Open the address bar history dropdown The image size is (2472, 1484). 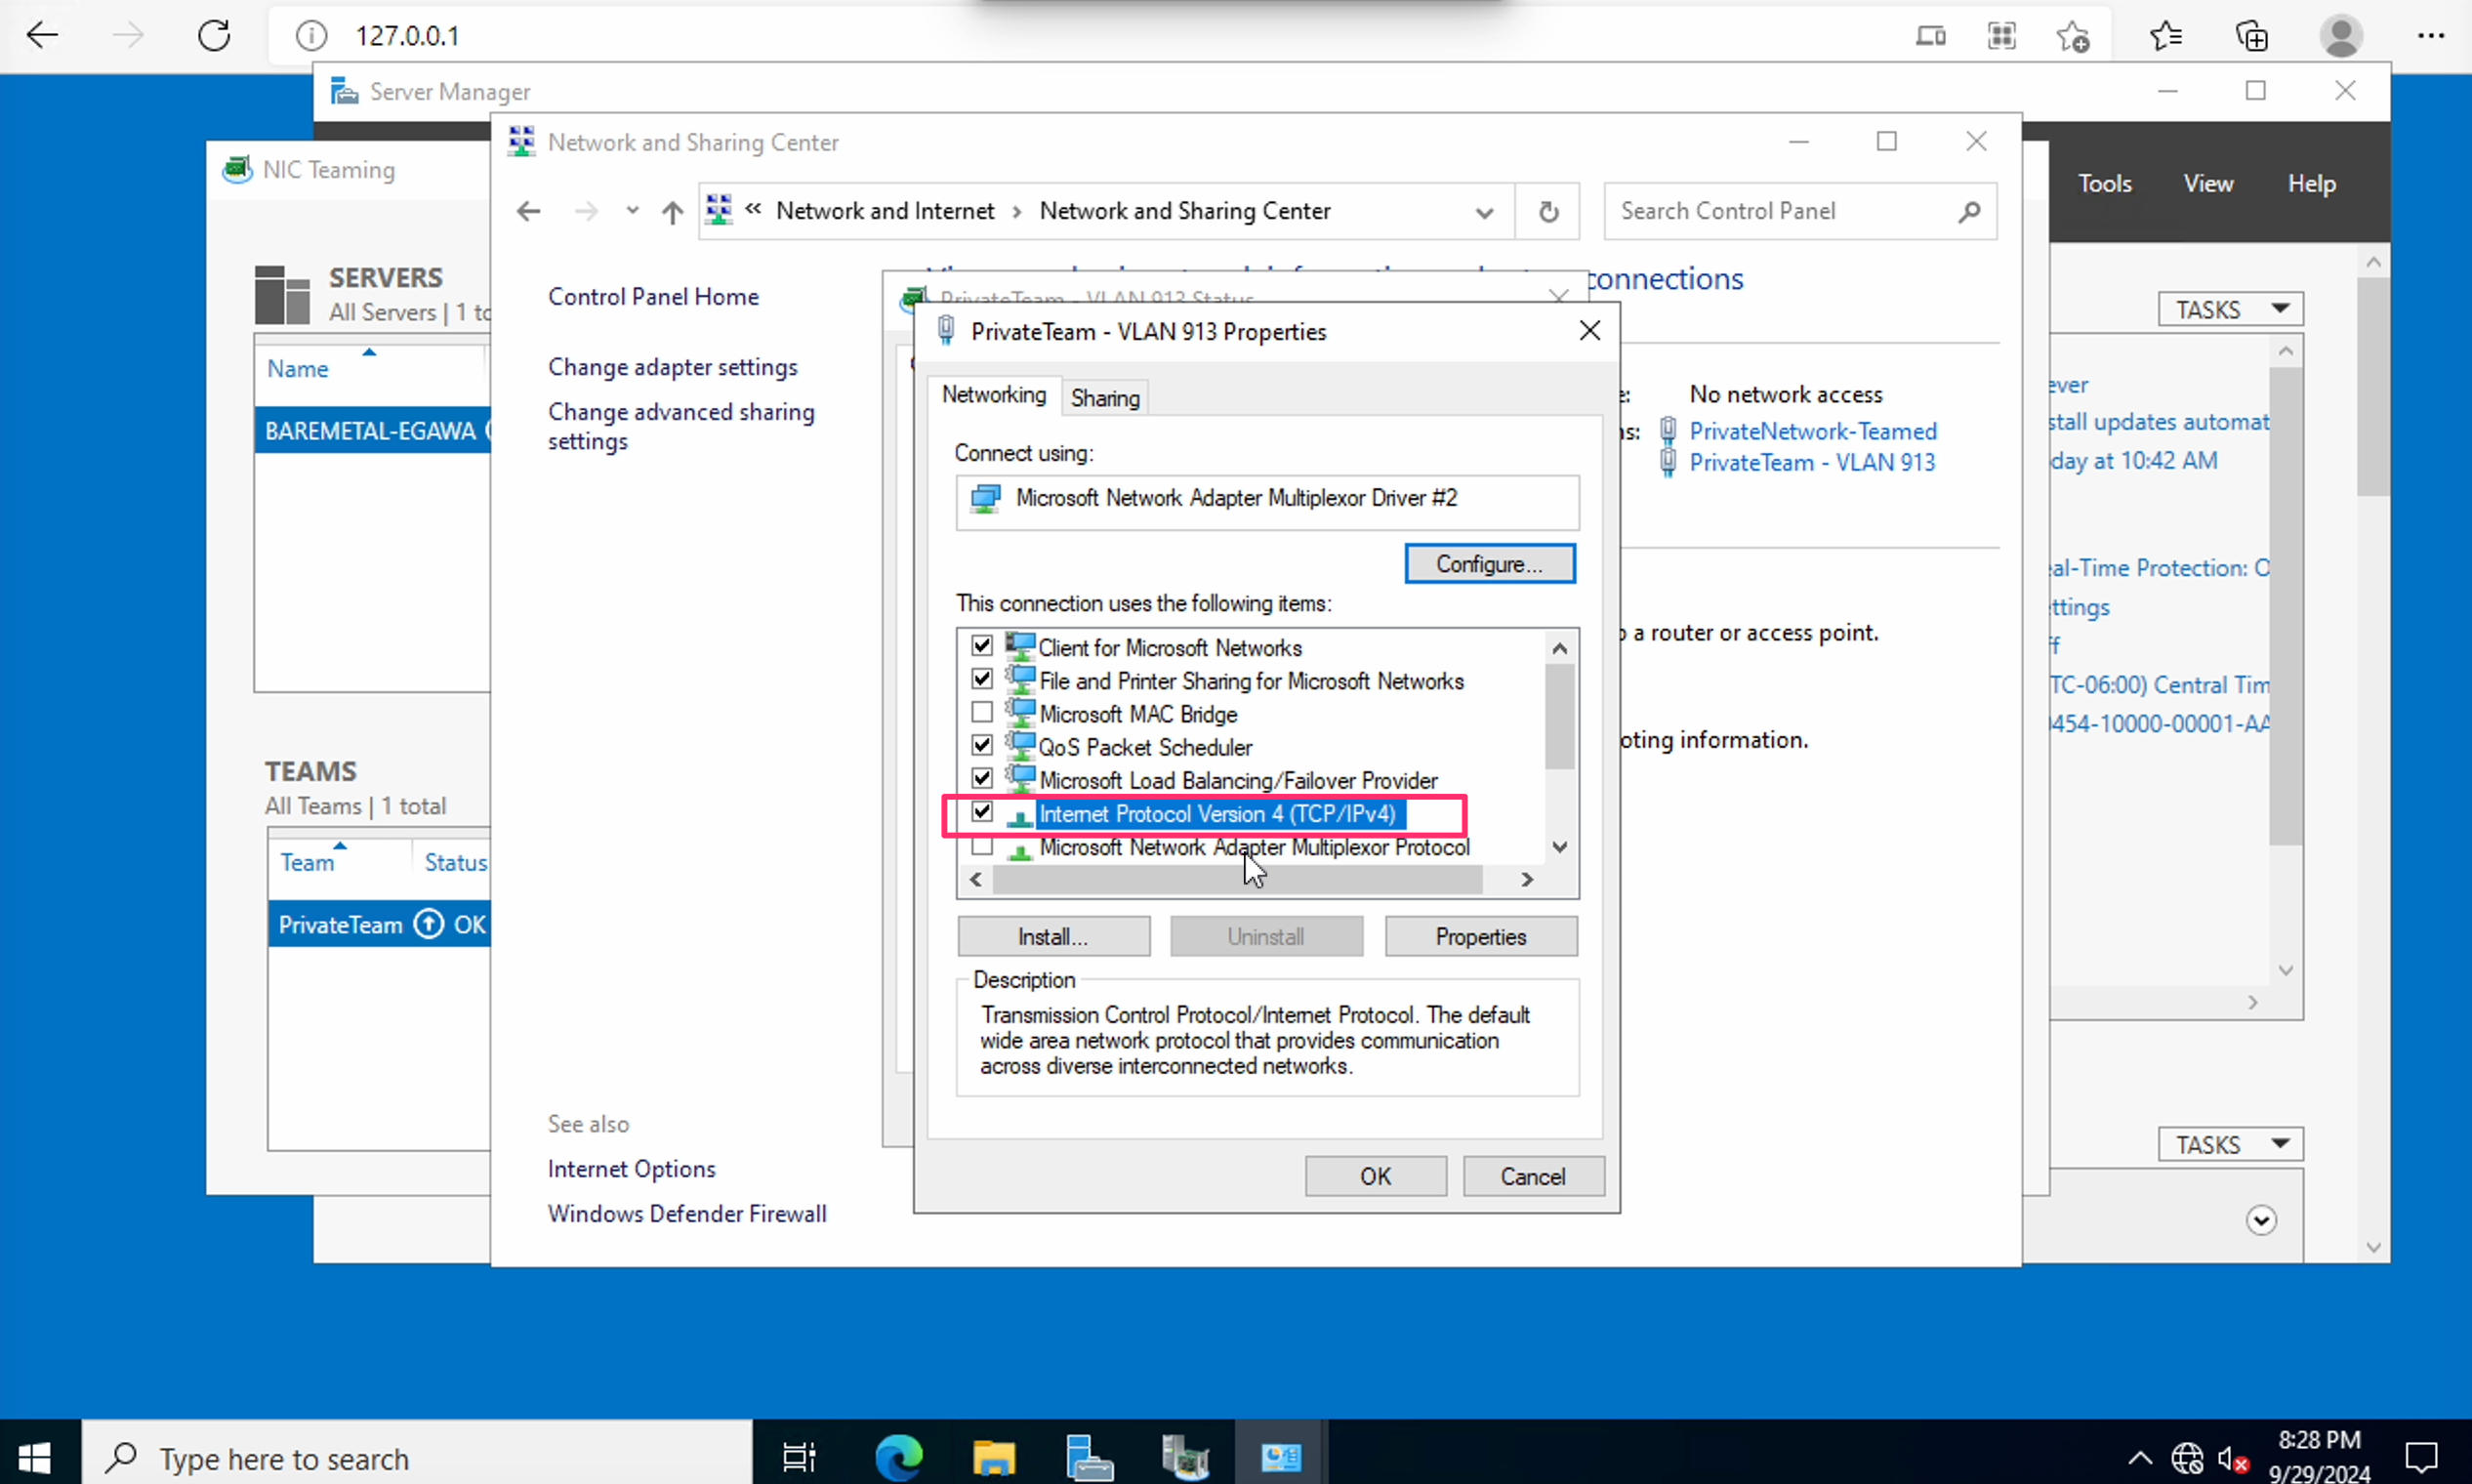pos(1484,212)
